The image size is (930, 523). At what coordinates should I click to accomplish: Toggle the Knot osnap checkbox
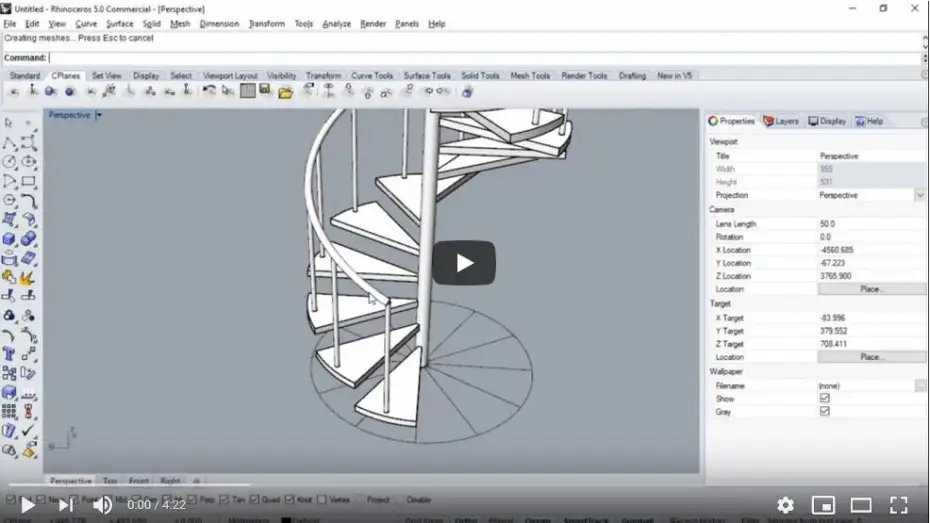pyautogui.click(x=289, y=500)
